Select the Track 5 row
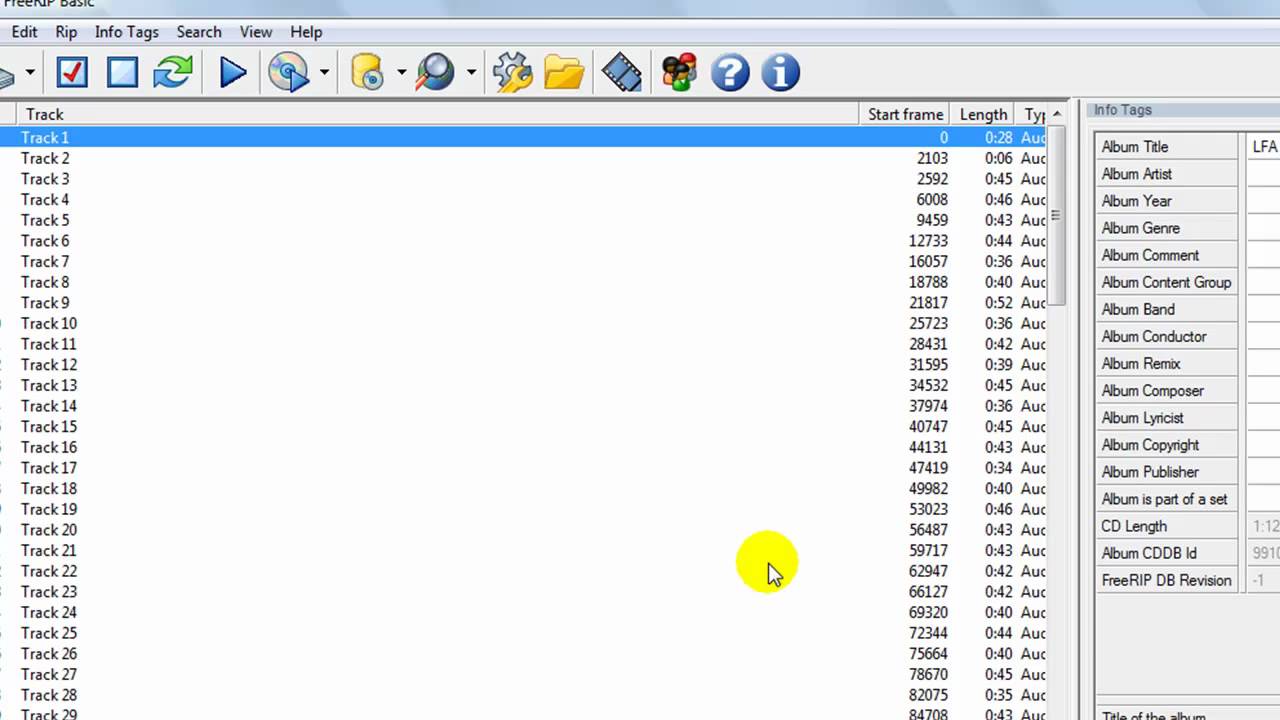The image size is (1280, 720). [523, 220]
